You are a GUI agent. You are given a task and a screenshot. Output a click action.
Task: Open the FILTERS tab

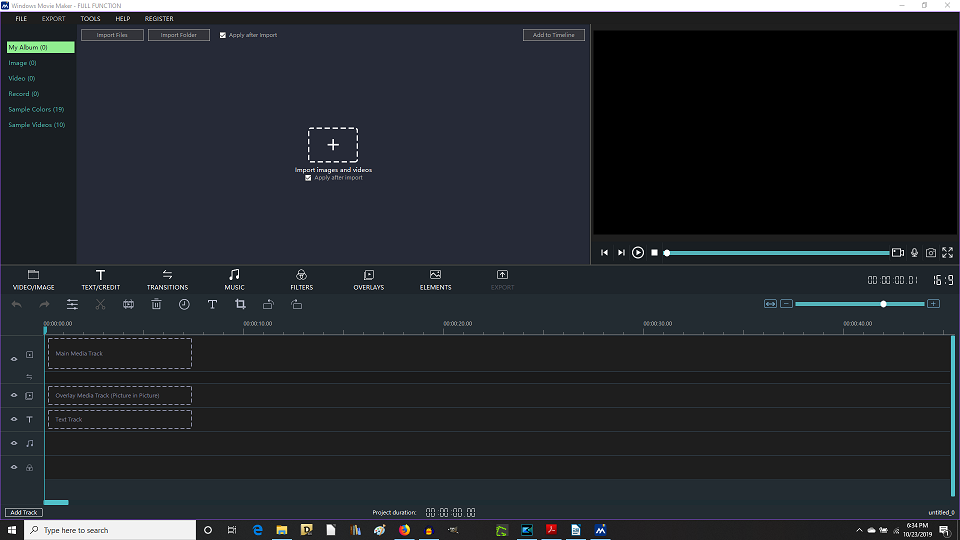pyautogui.click(x=301, y=280)
